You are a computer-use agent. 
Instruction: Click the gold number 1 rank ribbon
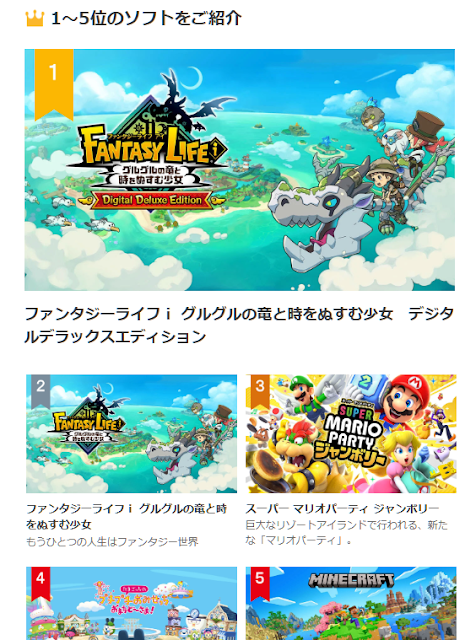pyautogui.click(x=54, y=84)
